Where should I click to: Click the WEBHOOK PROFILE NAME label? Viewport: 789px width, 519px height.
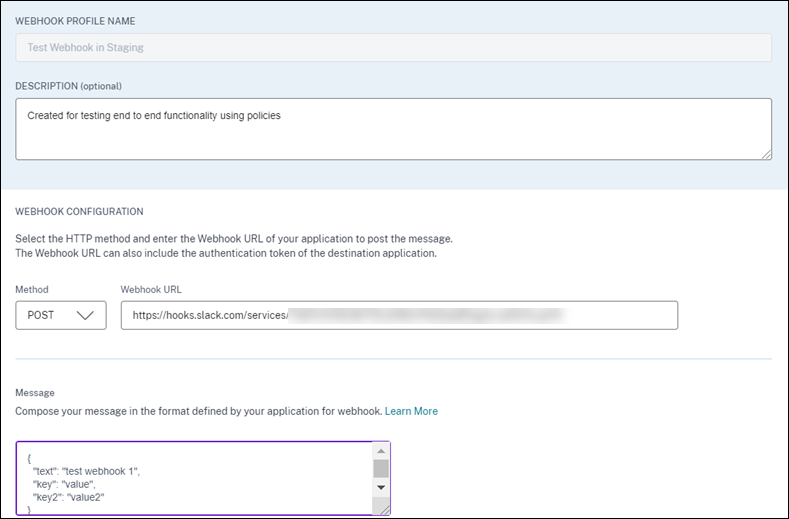point(75,21)
